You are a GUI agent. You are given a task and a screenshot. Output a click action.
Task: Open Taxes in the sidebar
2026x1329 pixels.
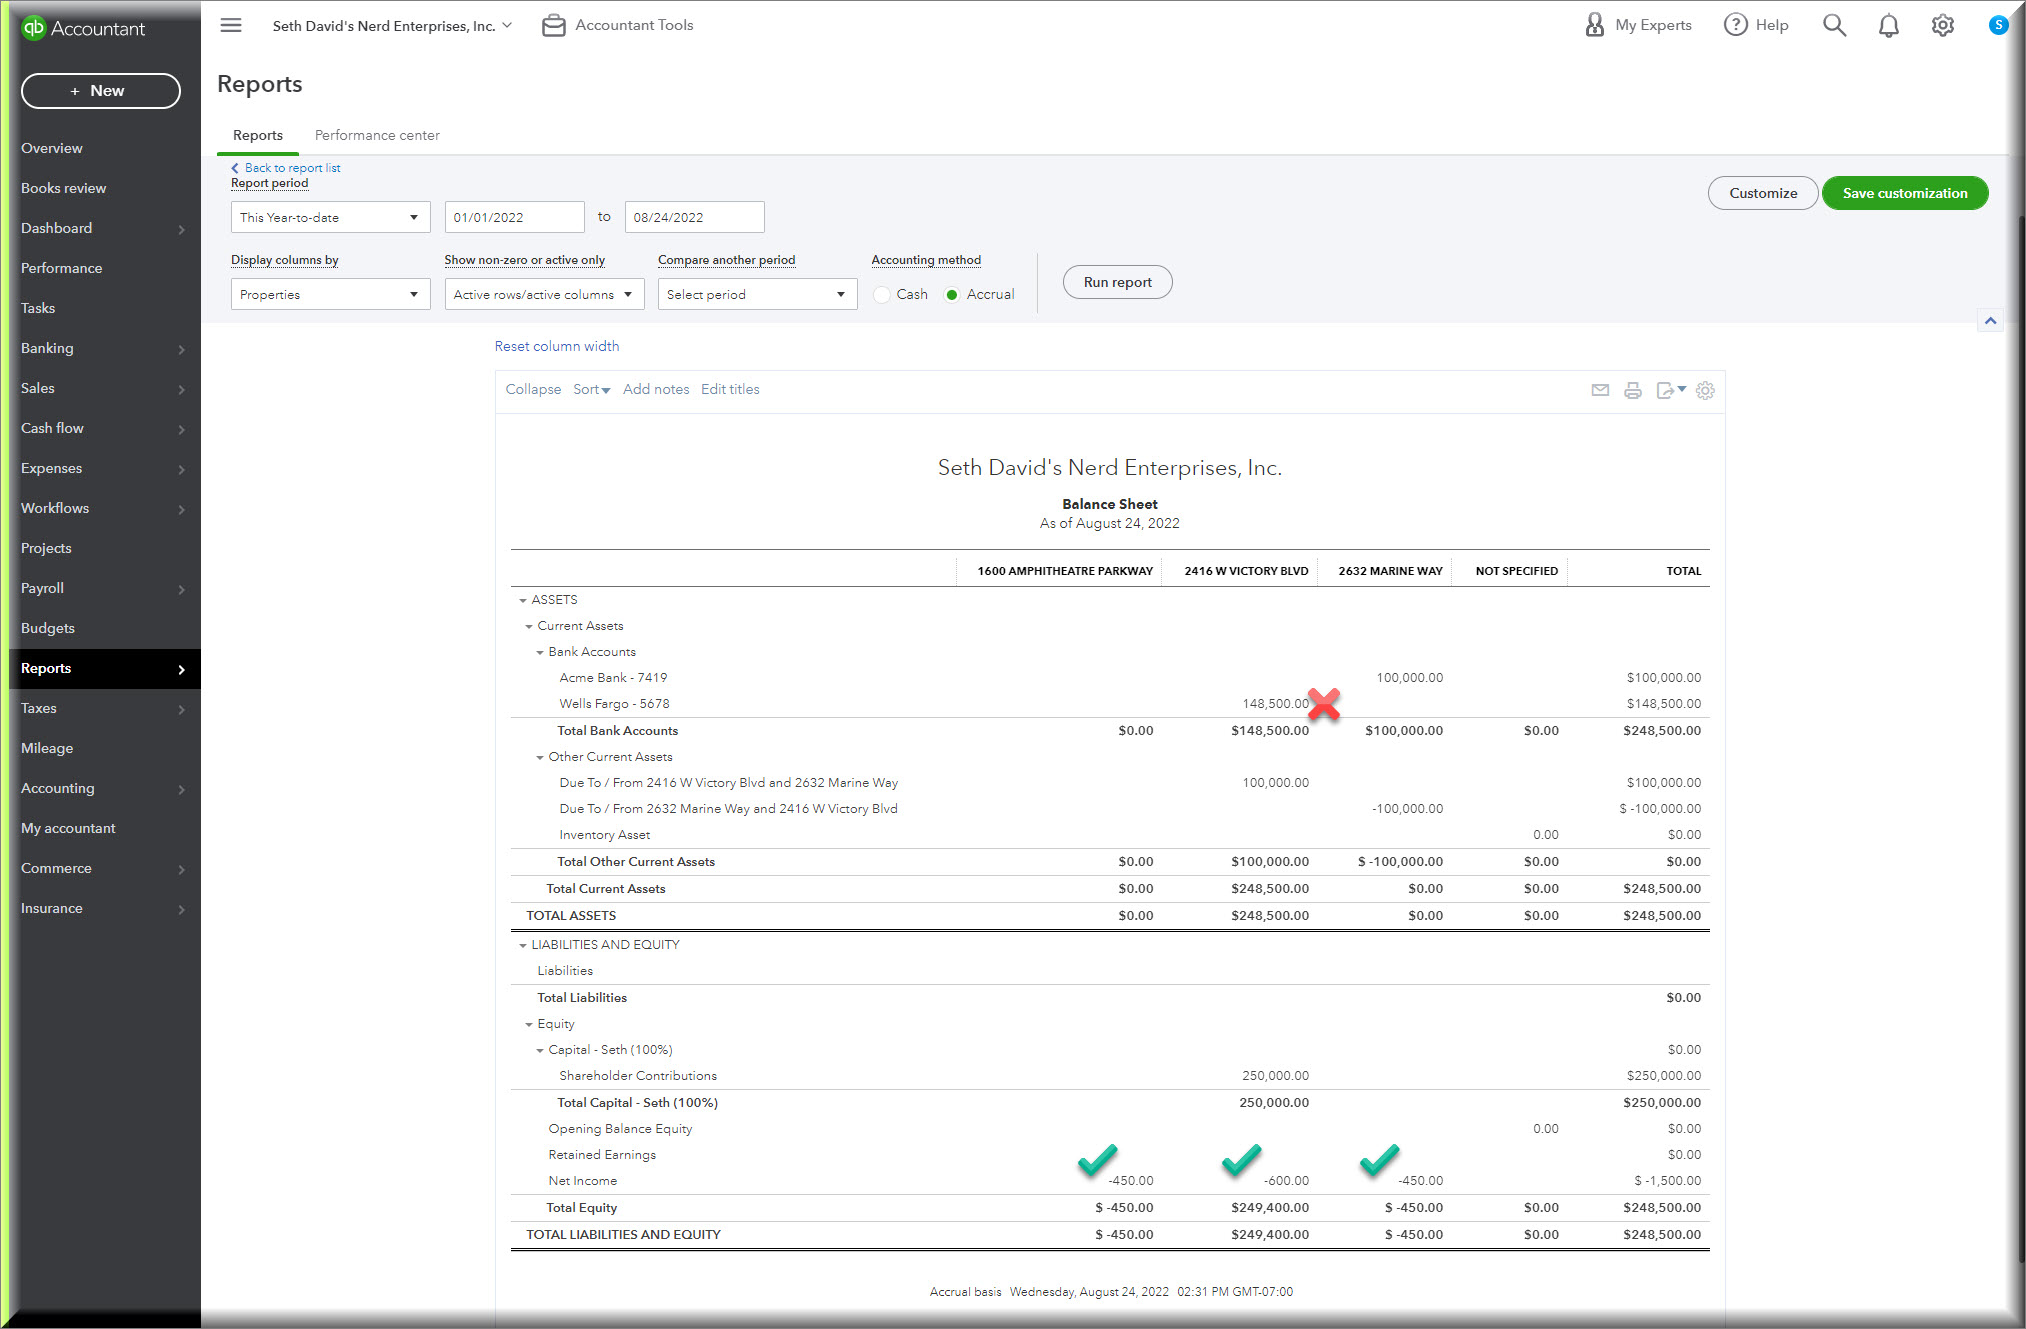pyautogui.click(x=38, y=708)
